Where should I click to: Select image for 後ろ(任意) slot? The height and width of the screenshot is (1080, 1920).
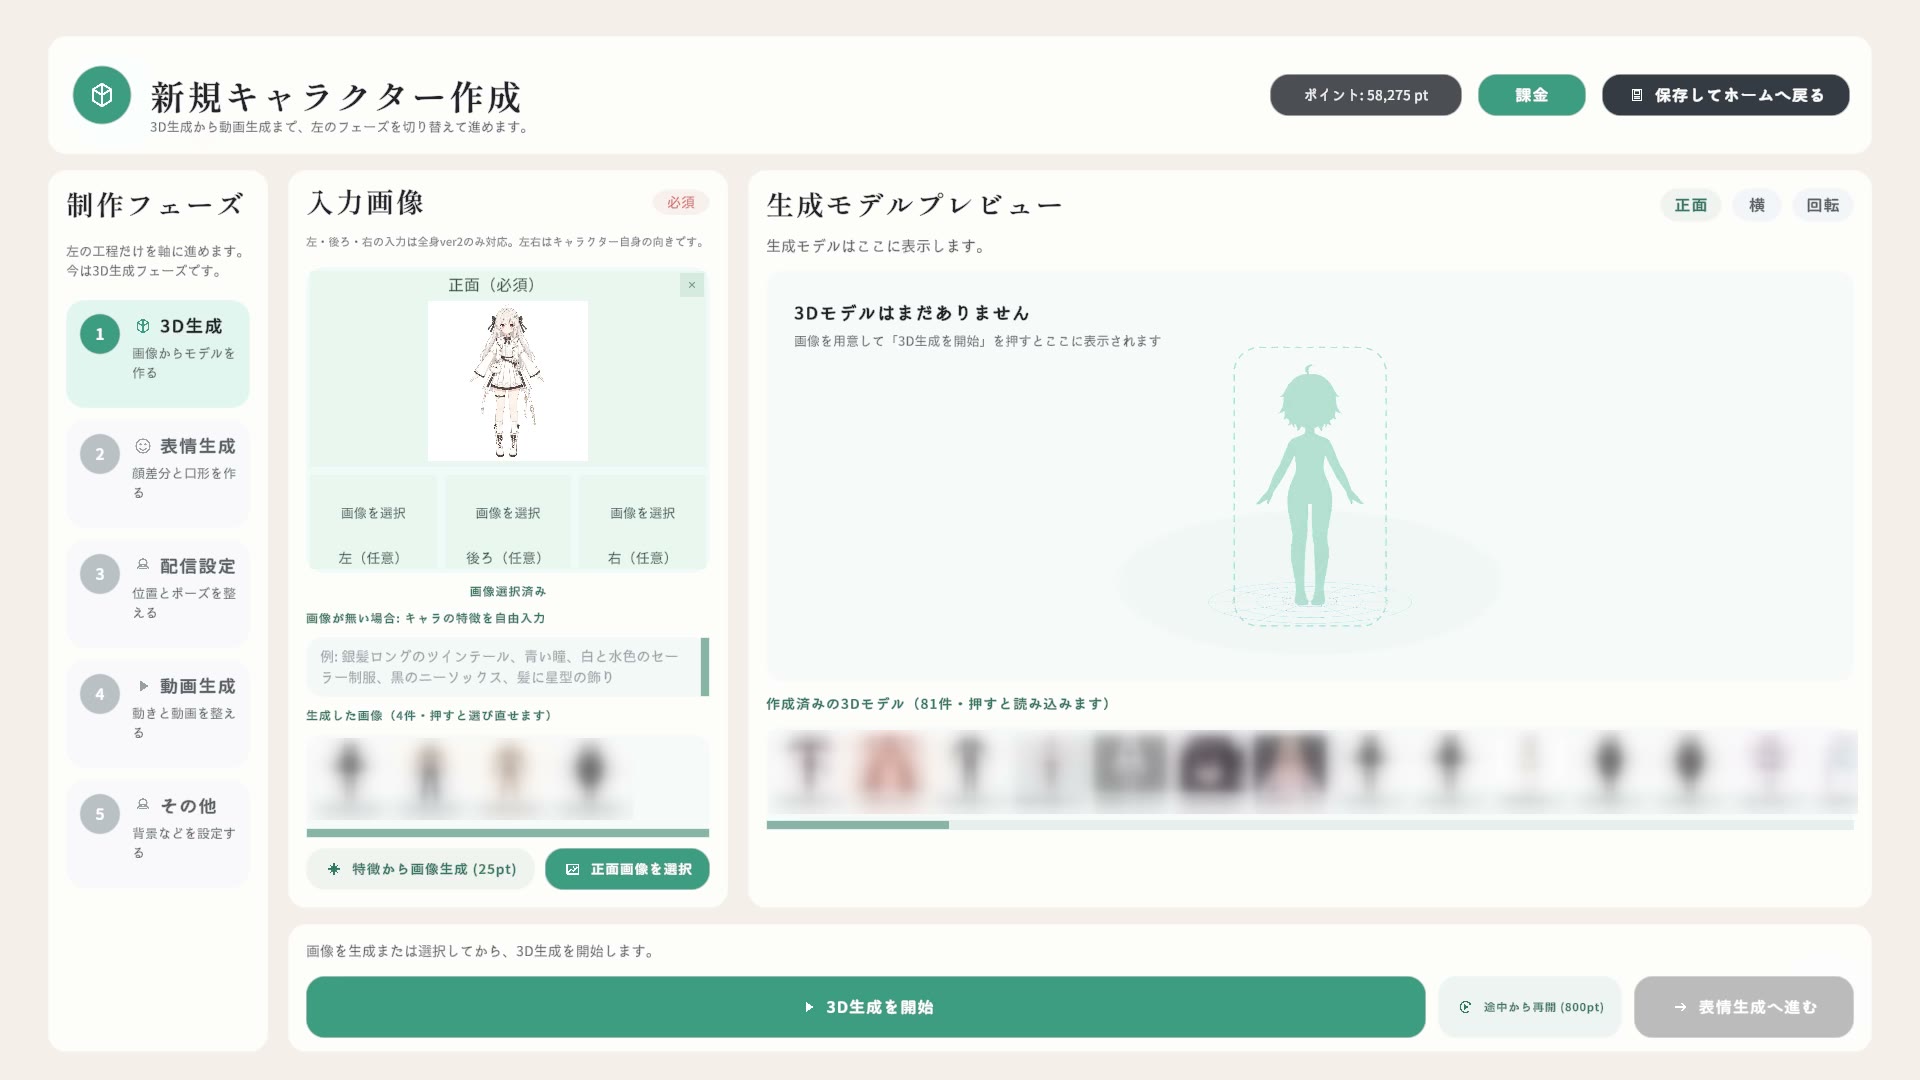pos(508,523)
